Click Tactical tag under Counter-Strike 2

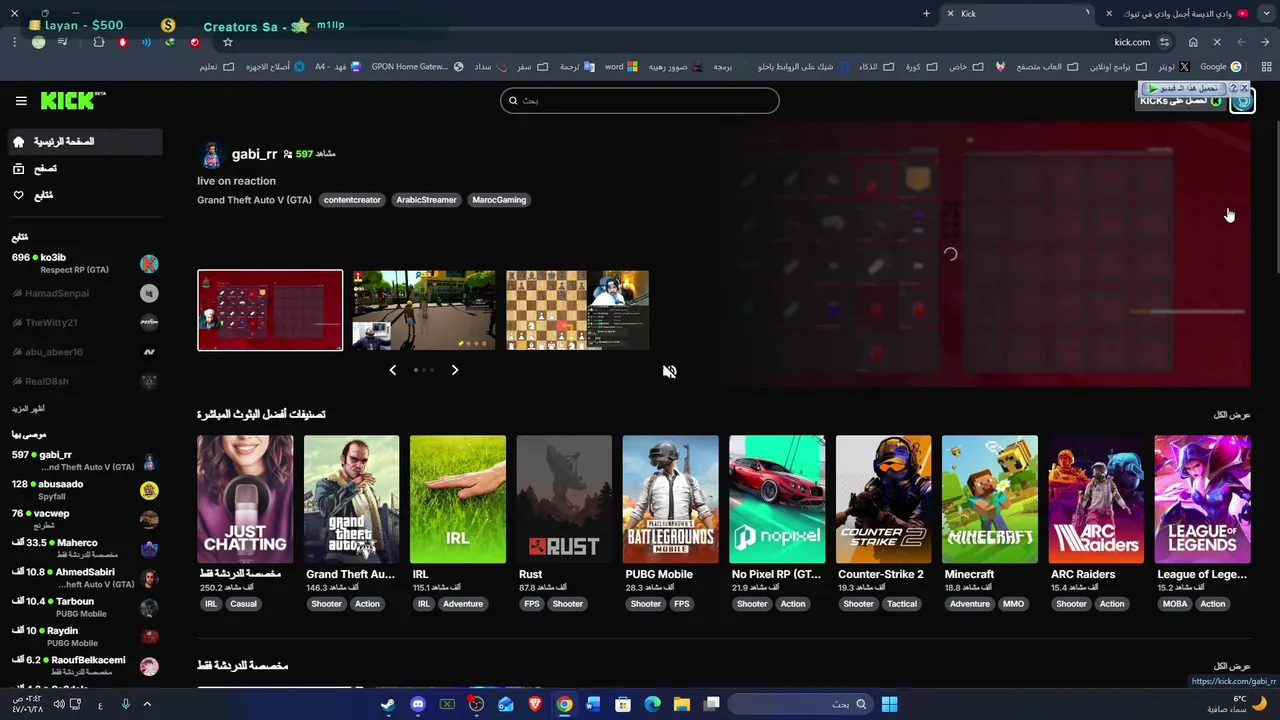point(901,604)
